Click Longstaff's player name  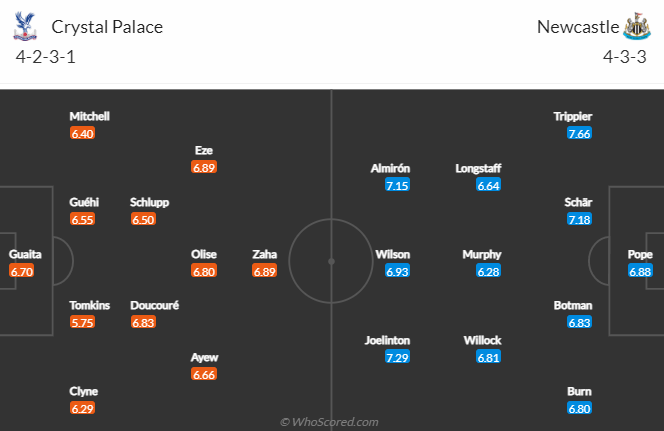pyautogui.click(x=479, y=169)
